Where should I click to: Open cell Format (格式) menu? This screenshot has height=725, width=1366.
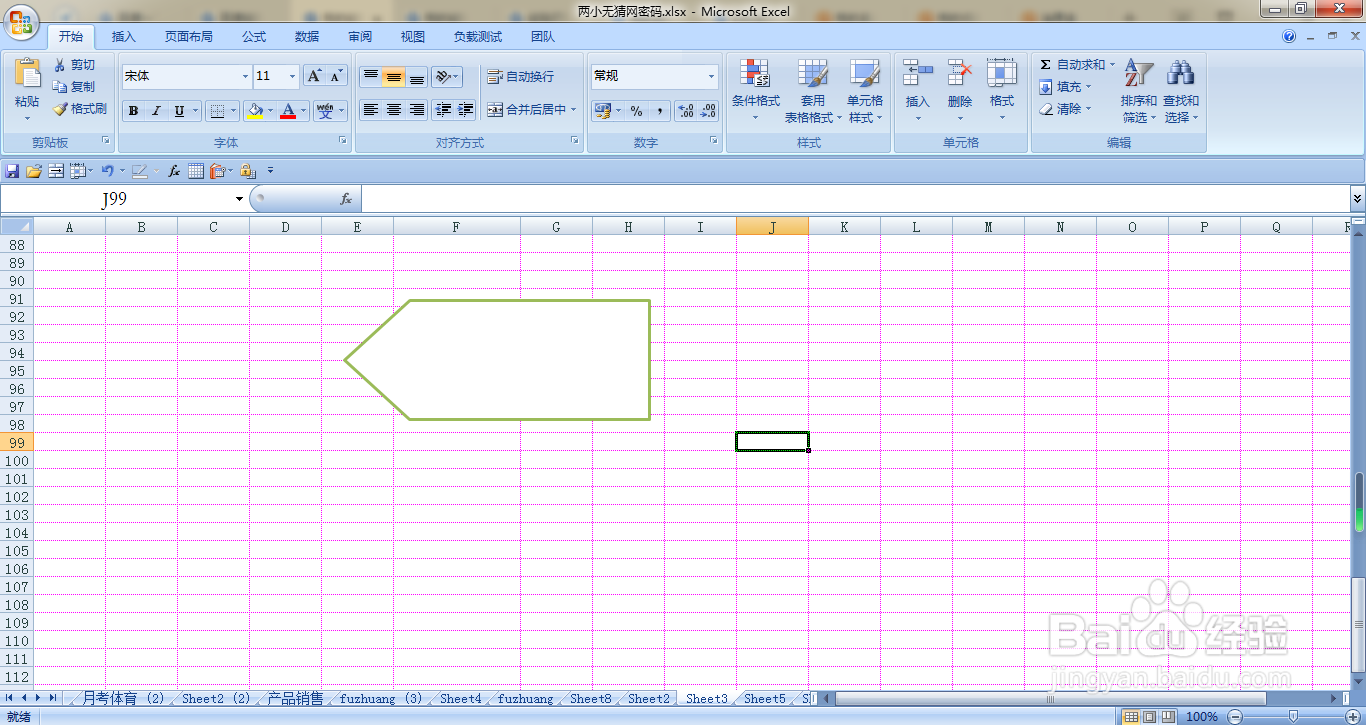coord(1002,91)
